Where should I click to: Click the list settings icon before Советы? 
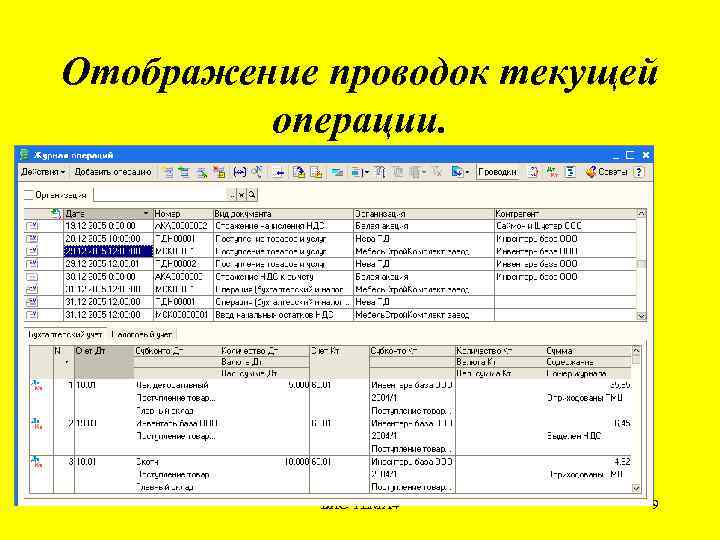570,172
